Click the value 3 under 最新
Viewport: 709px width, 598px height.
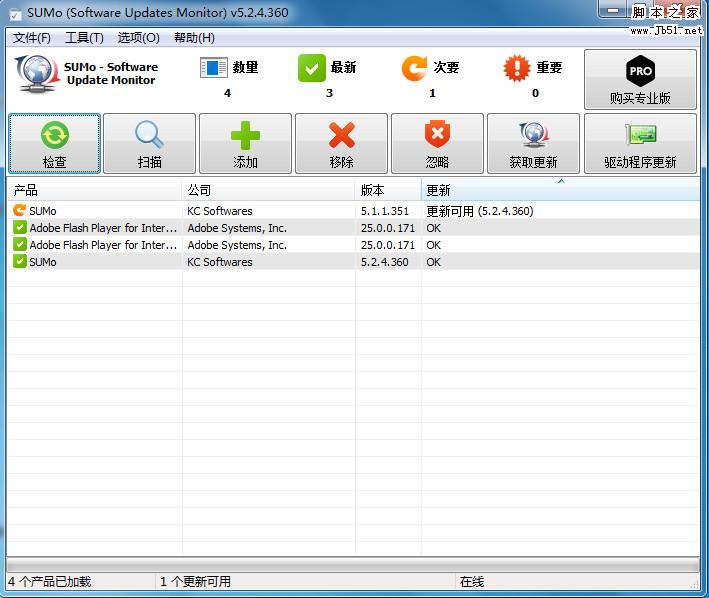pos(330,93)
